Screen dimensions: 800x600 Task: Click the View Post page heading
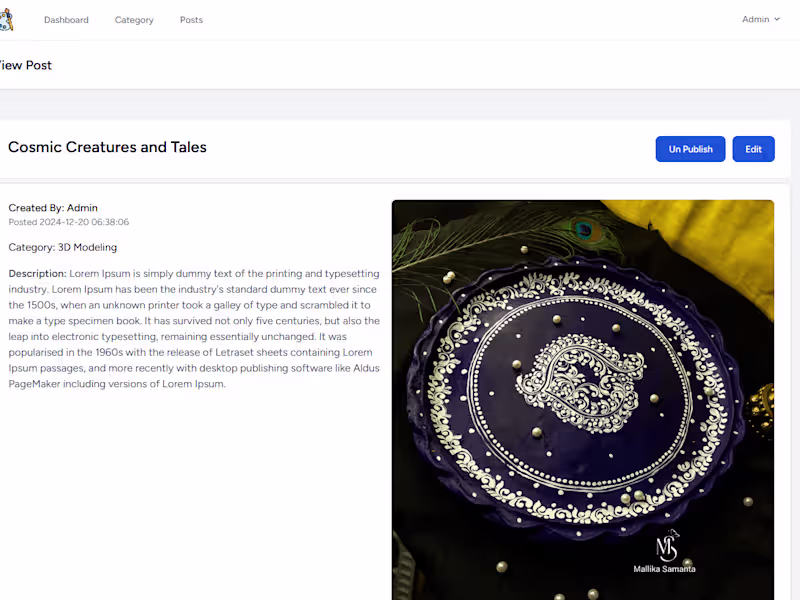click(26, 64)
